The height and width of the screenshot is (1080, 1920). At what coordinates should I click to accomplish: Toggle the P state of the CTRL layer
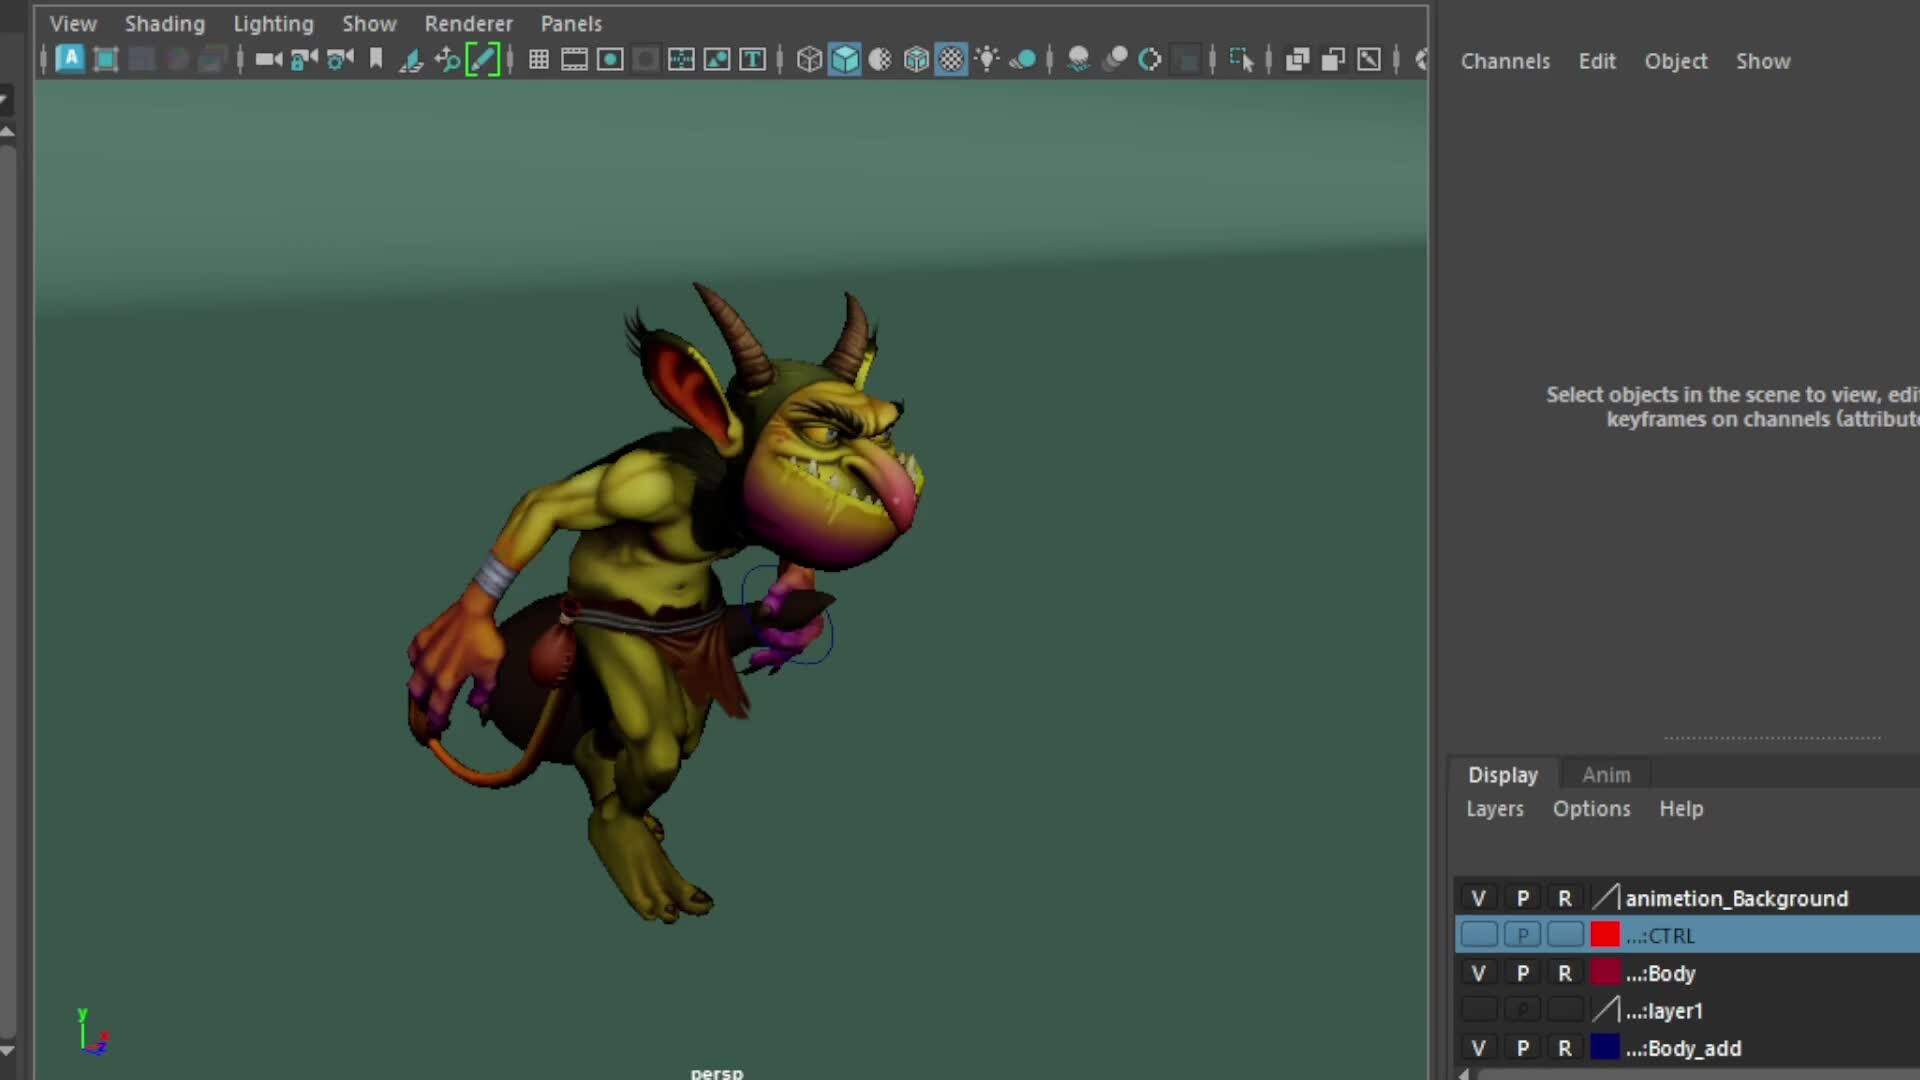pyautogui.click(x=1523, y=935)
